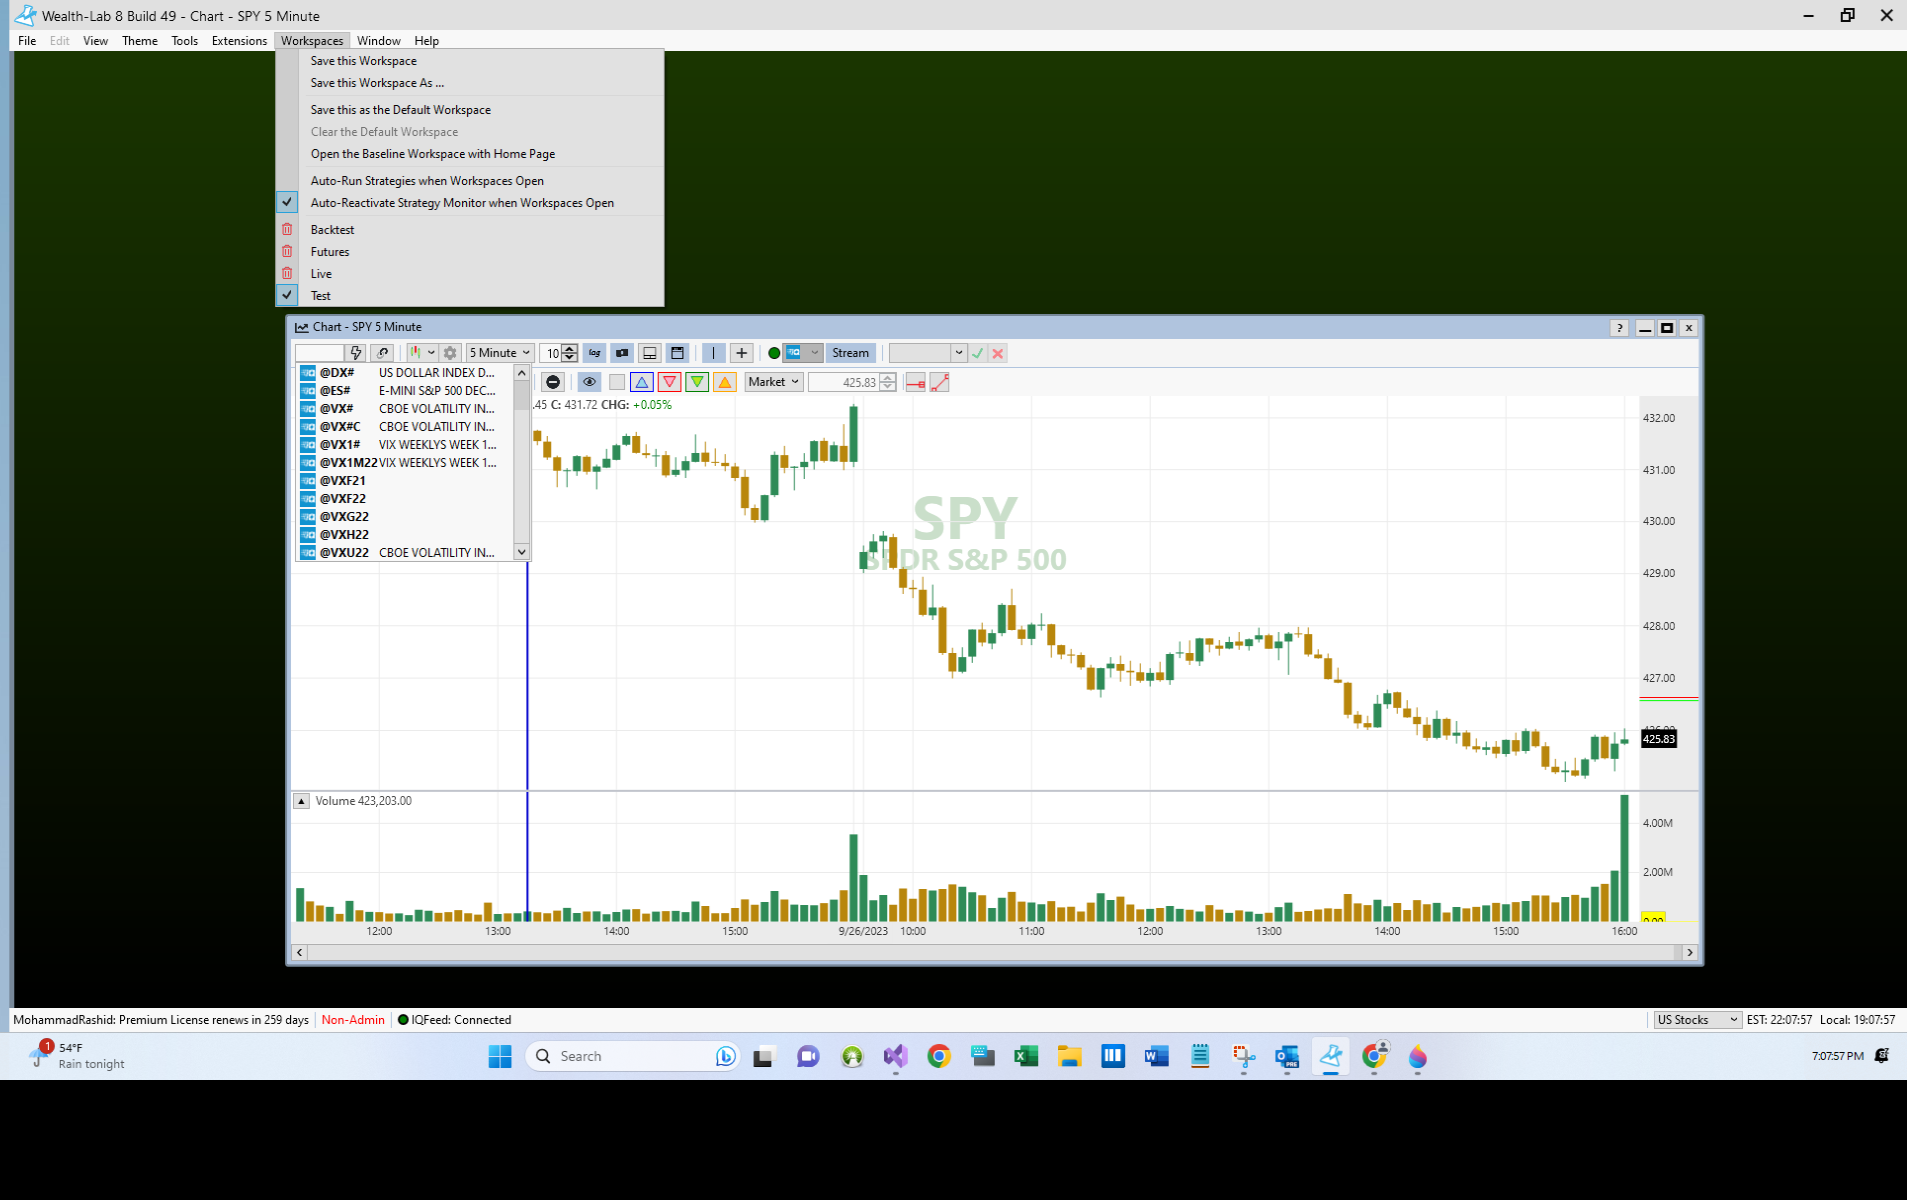Click the red down triangle sell icon
This screenshot has height=1200, width=1907.
coord(670,382)
